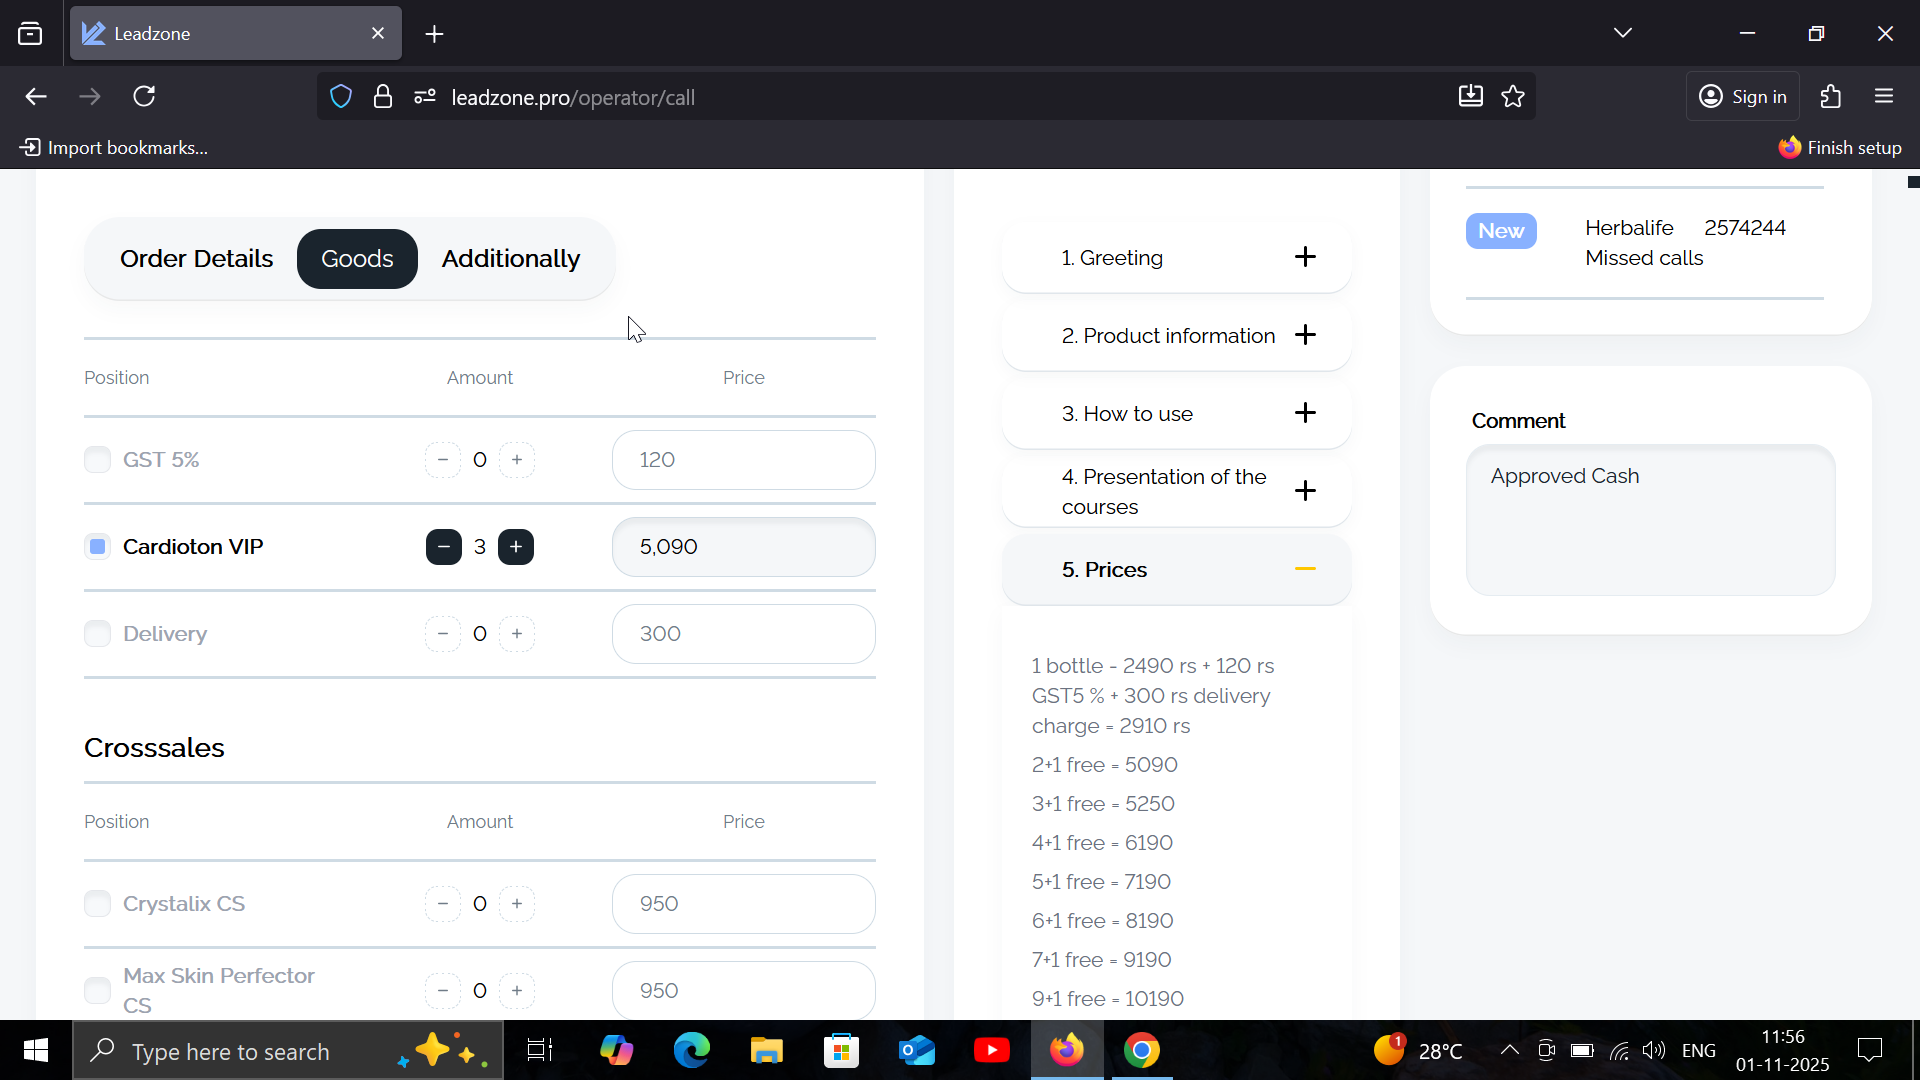Click the Approved Cash comment field
Viewport: 1920px width, 1080px height.
(x=1650, y=520)
